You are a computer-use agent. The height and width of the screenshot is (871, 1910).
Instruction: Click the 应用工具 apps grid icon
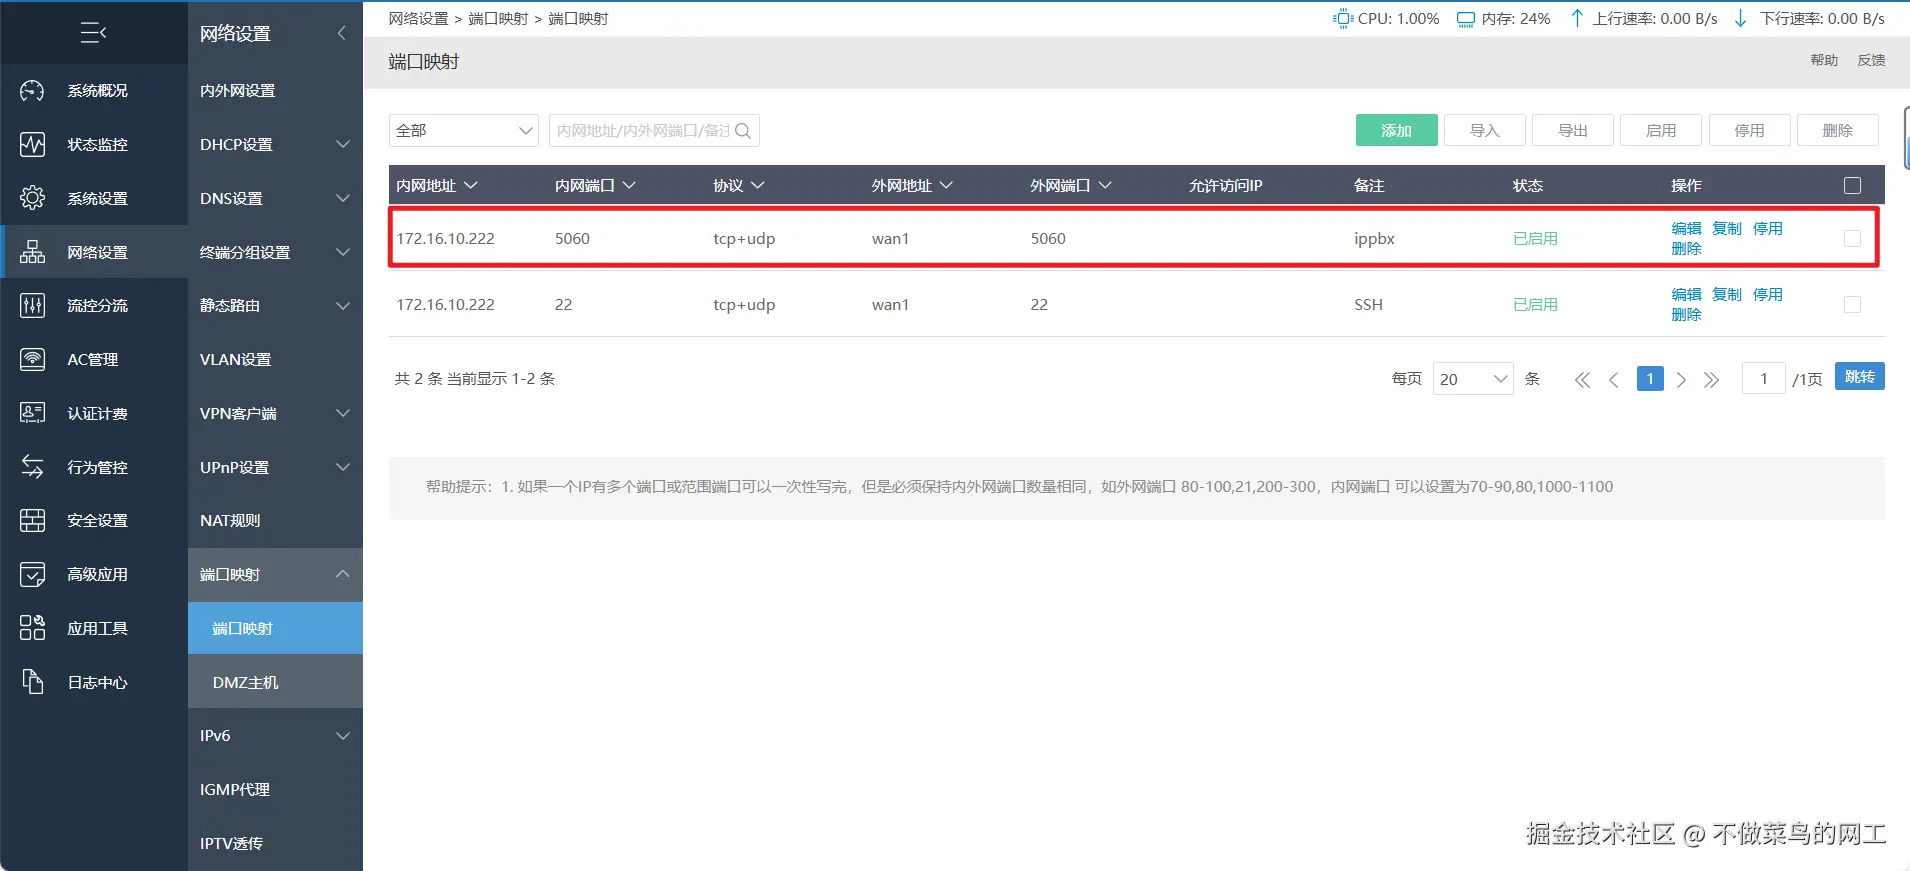(32, 628)
